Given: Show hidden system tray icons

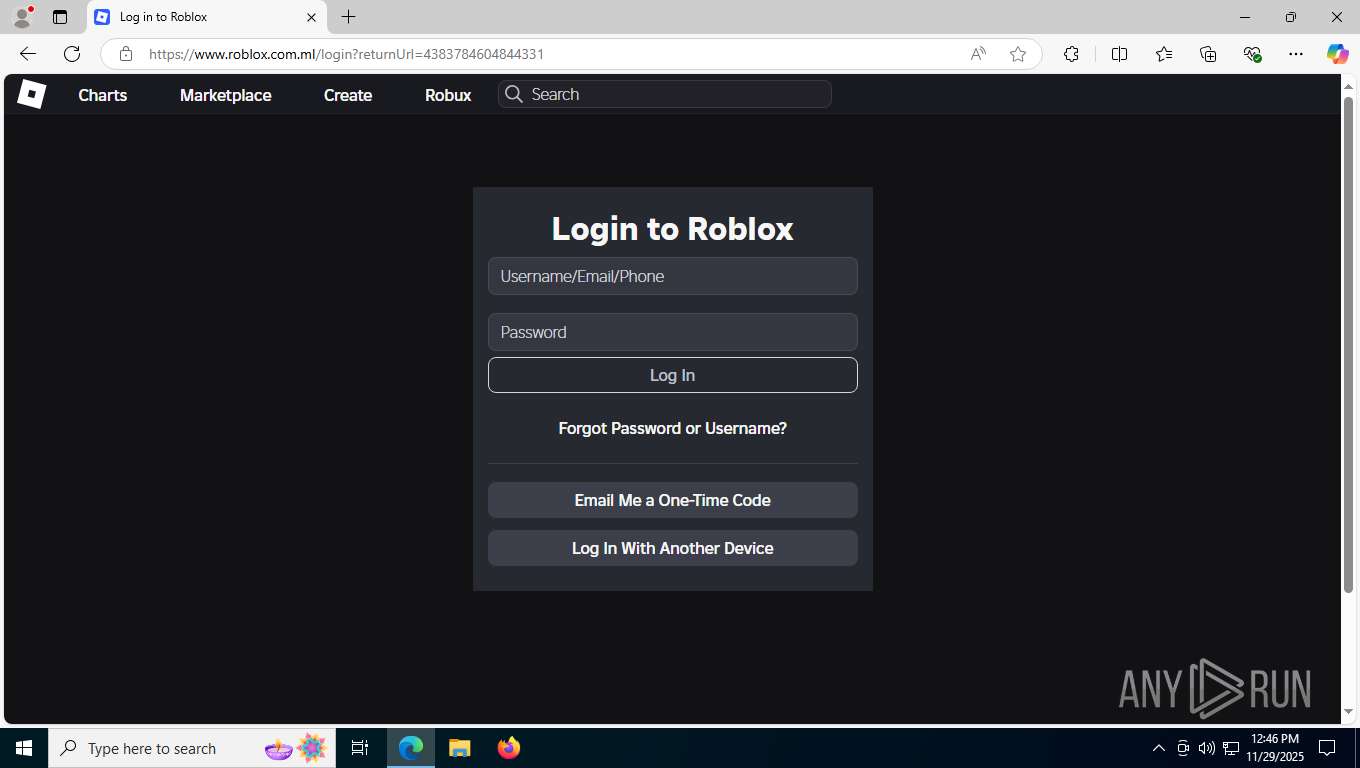Looking at the screenshot, I should [x=1159, y=748].
